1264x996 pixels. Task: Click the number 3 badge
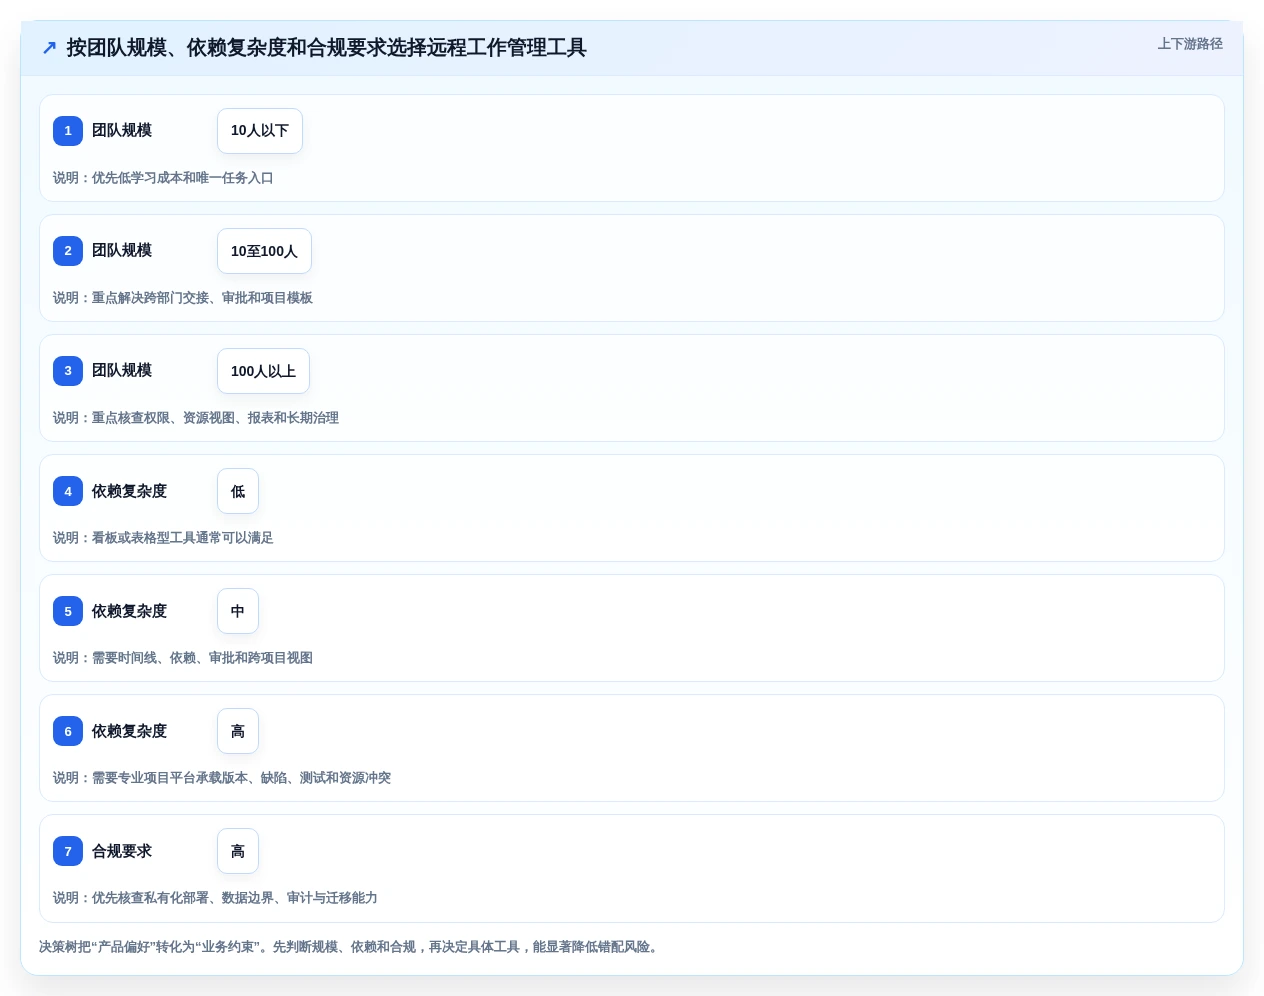pos(68,371)
